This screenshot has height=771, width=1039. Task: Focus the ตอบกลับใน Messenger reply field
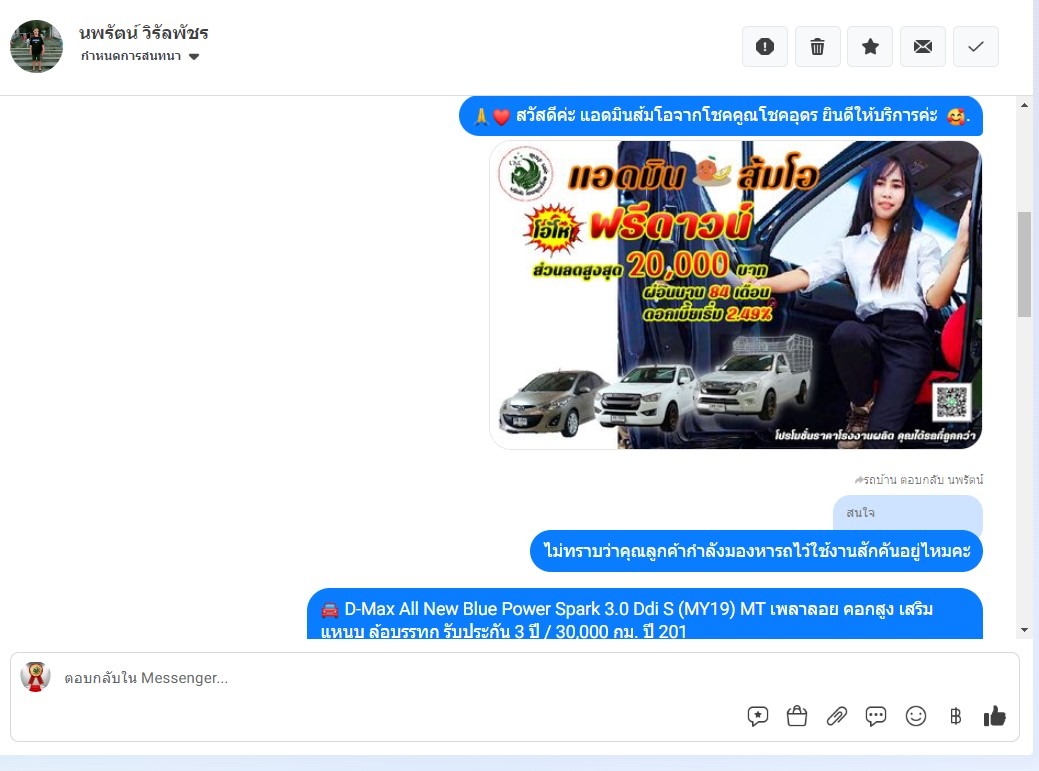point(514,678)
